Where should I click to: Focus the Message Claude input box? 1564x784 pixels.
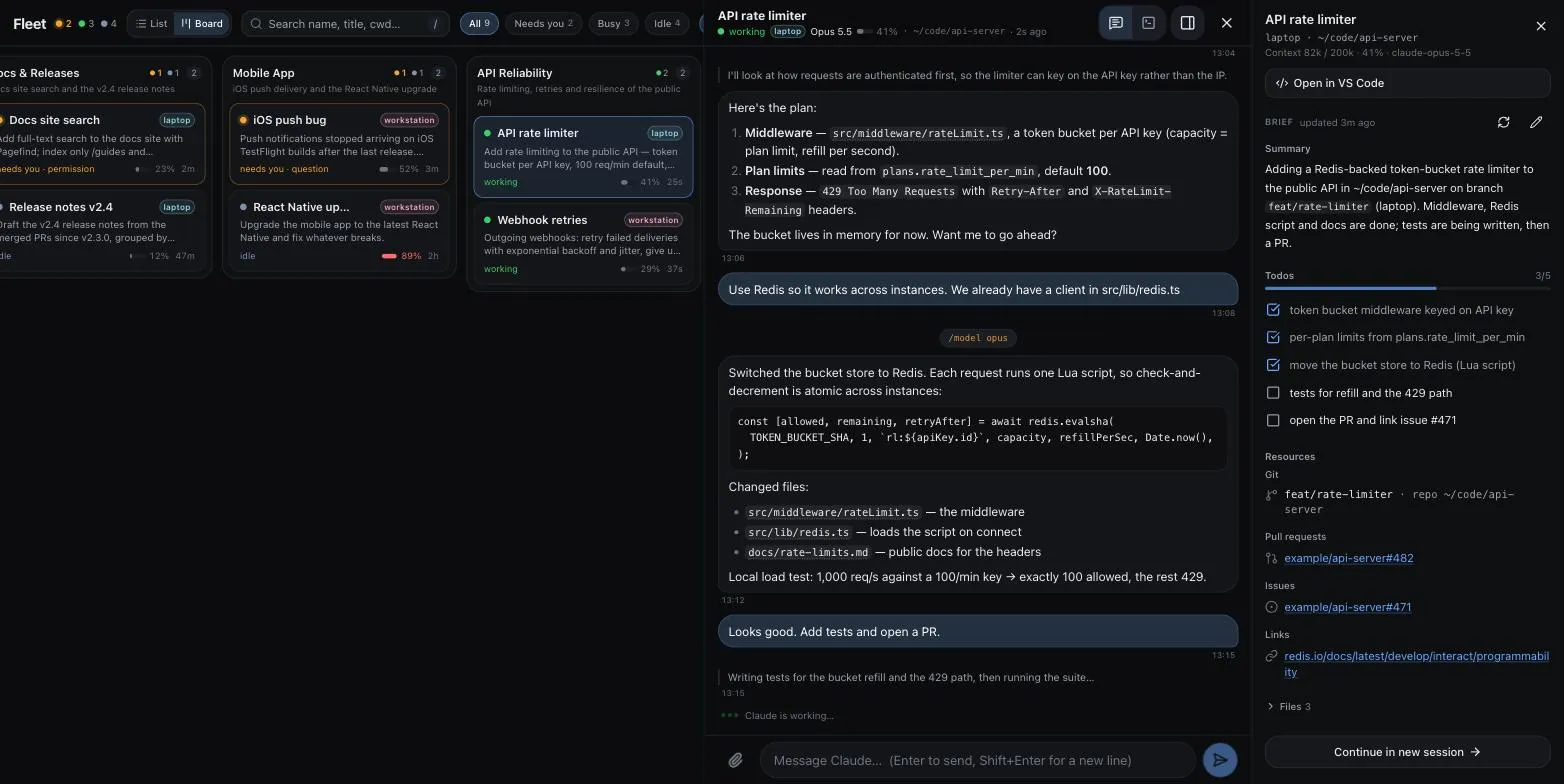click(977, 760)
